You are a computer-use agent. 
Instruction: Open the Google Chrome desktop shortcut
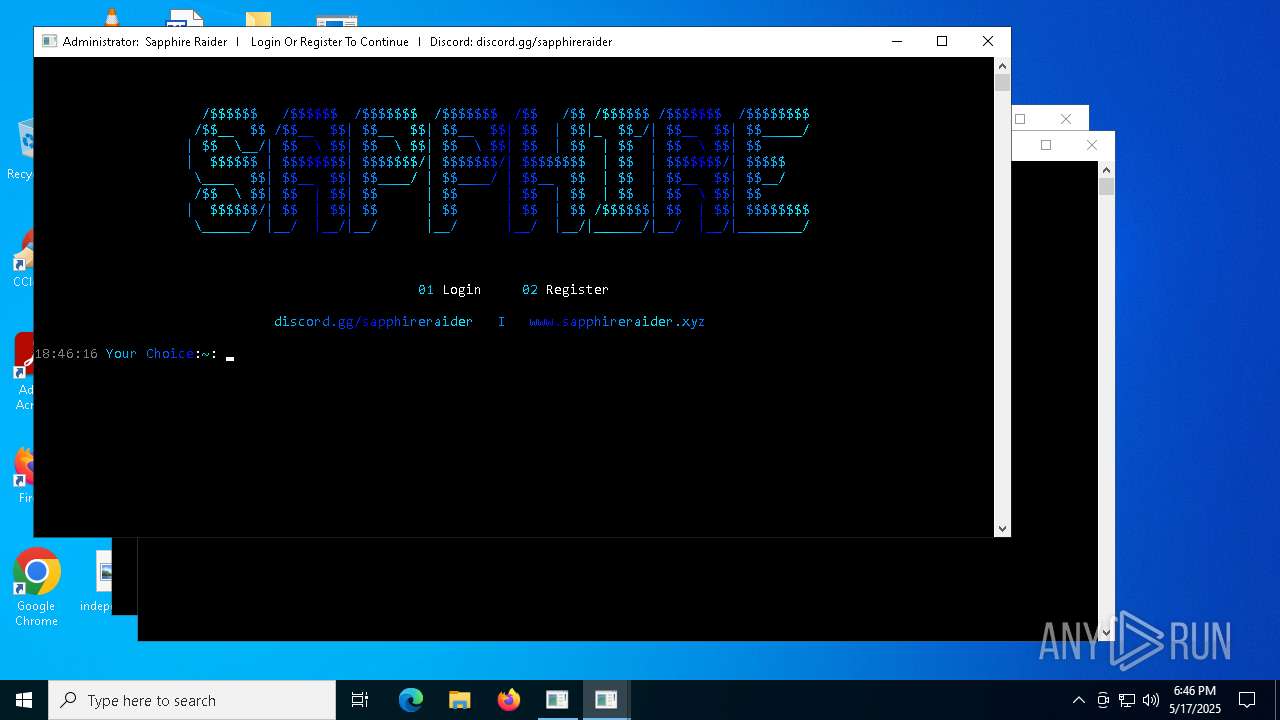pos(36,588)
